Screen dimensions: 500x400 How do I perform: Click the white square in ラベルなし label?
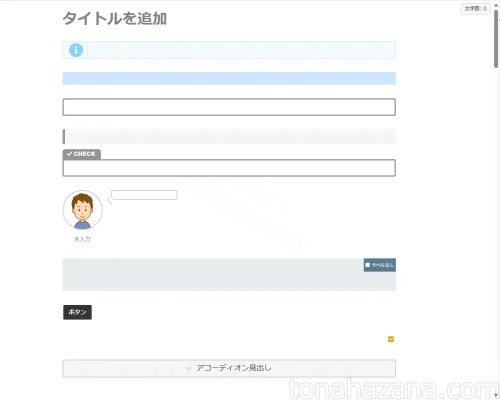[368, 265]
